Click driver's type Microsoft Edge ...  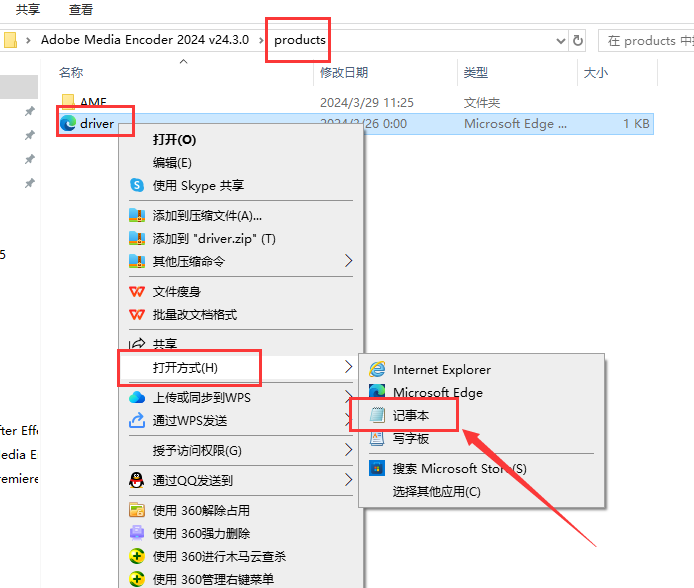tap(515, 123)
